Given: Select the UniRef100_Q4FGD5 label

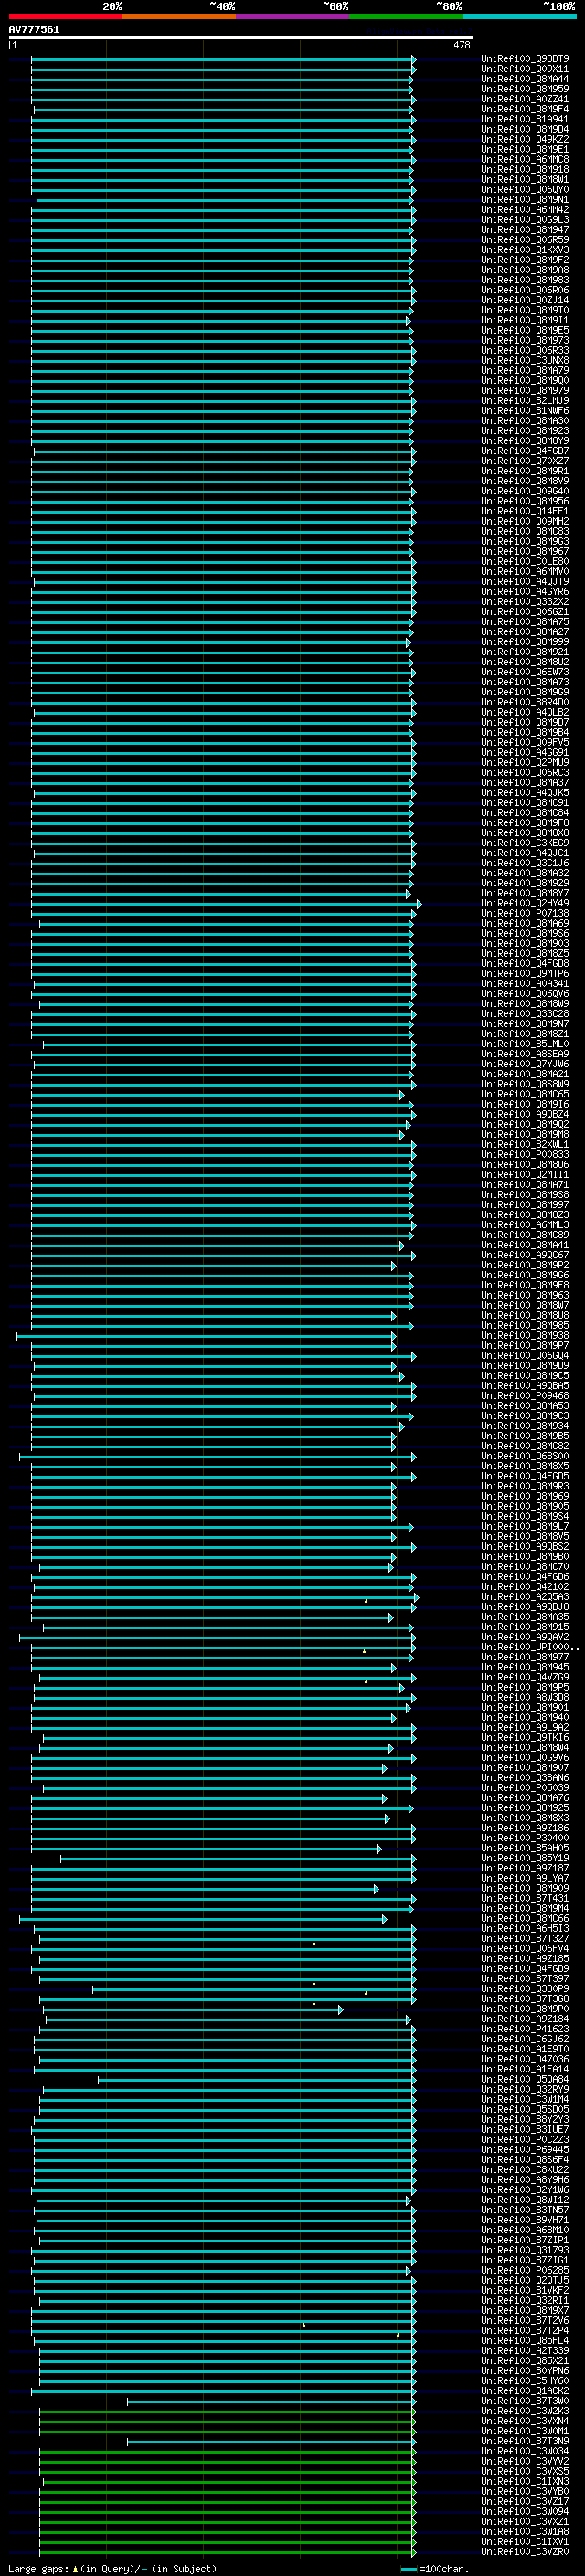Looking at the screenshot, I should (525, 1476).
